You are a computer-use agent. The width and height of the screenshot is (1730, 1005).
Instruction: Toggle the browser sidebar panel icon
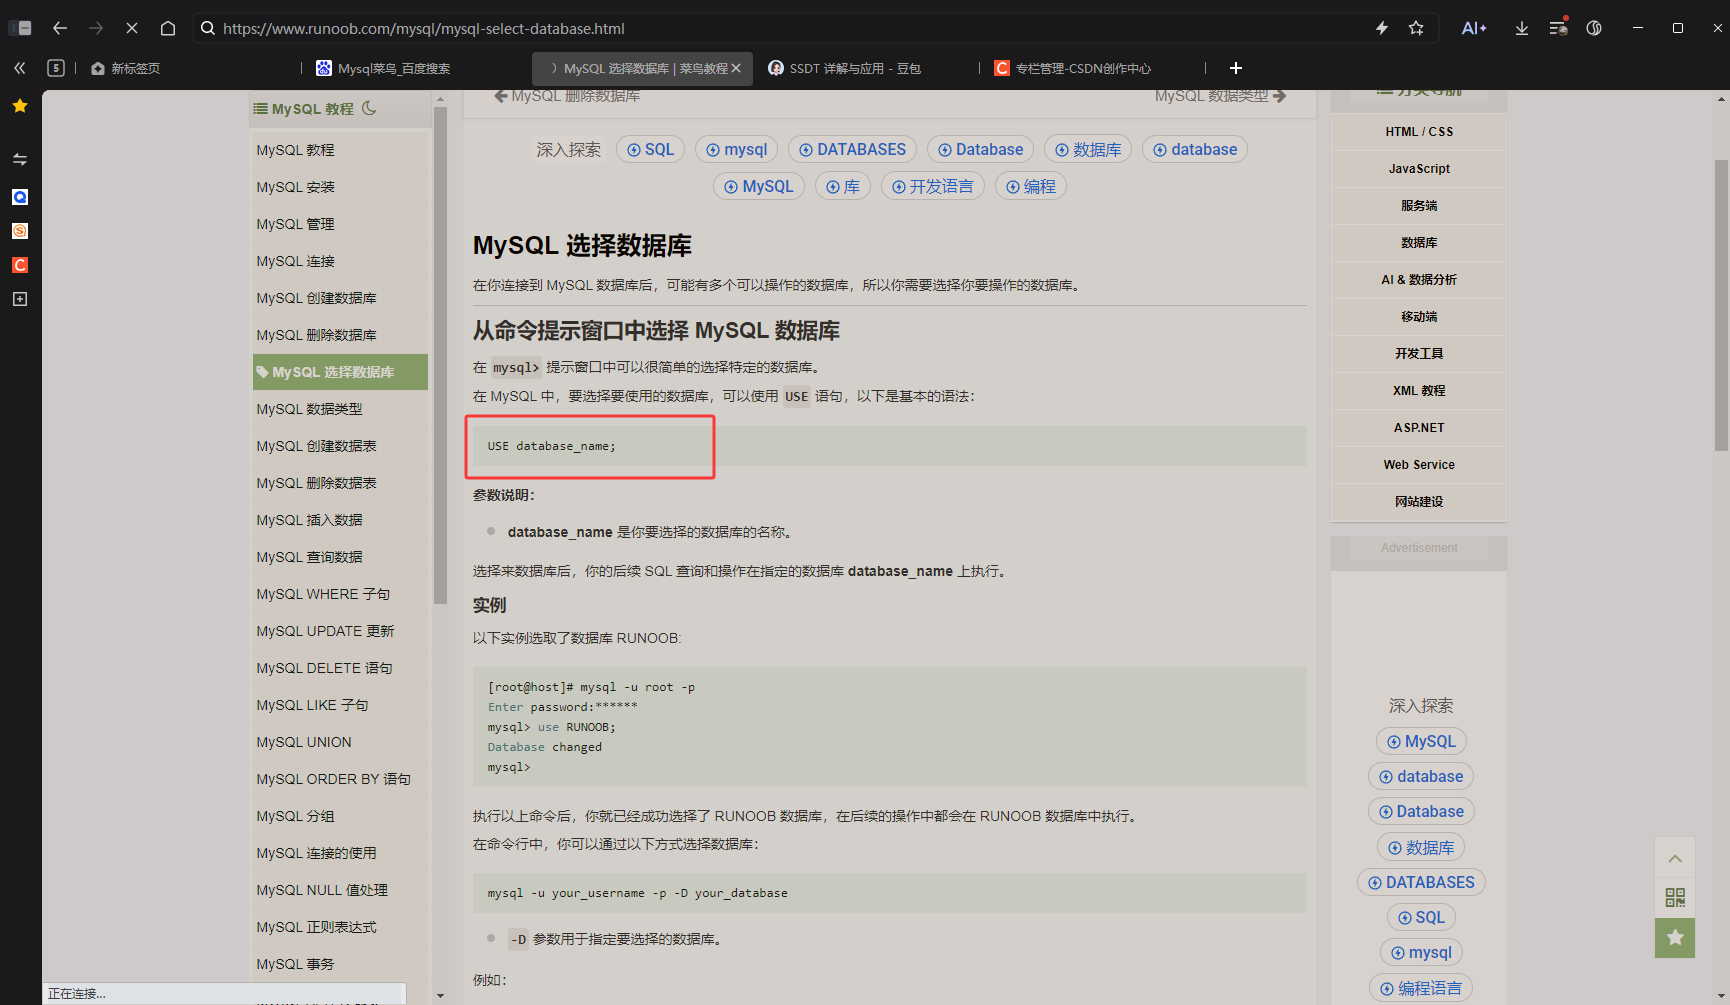20,28
